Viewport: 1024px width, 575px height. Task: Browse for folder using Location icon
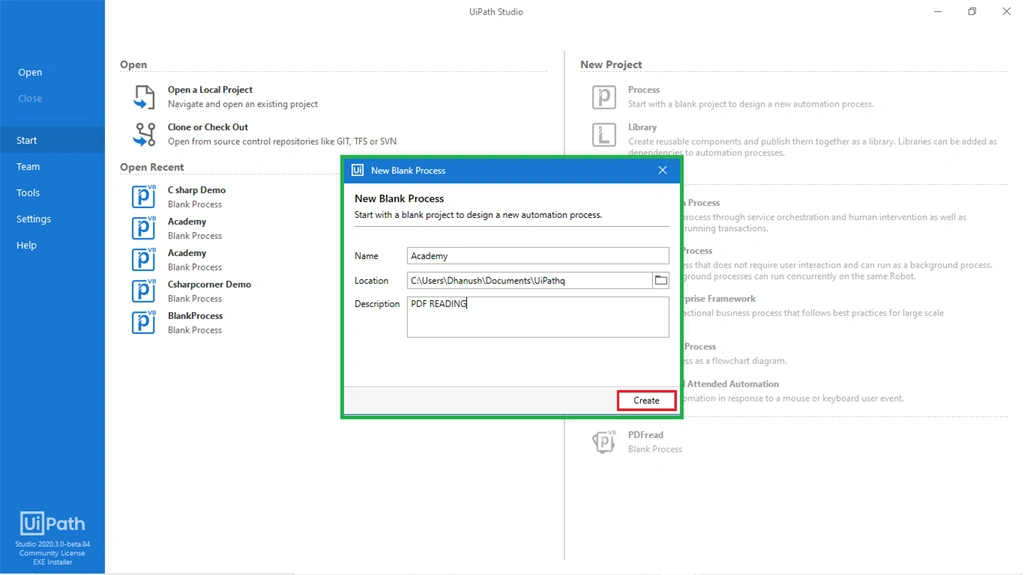coord(660,280)
